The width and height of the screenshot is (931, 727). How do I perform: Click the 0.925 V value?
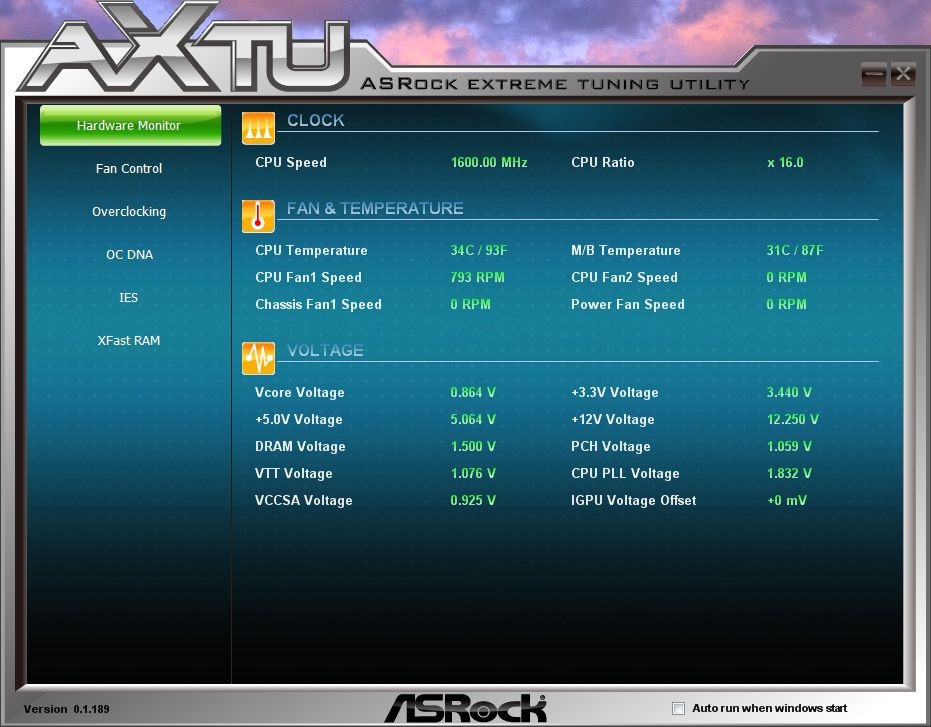pos(473,501)
